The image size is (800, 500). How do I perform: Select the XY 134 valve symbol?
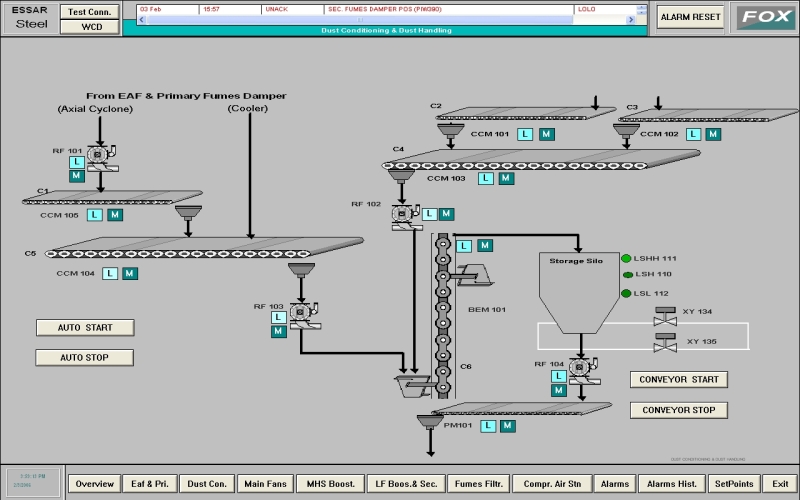(x=665, y=316)
